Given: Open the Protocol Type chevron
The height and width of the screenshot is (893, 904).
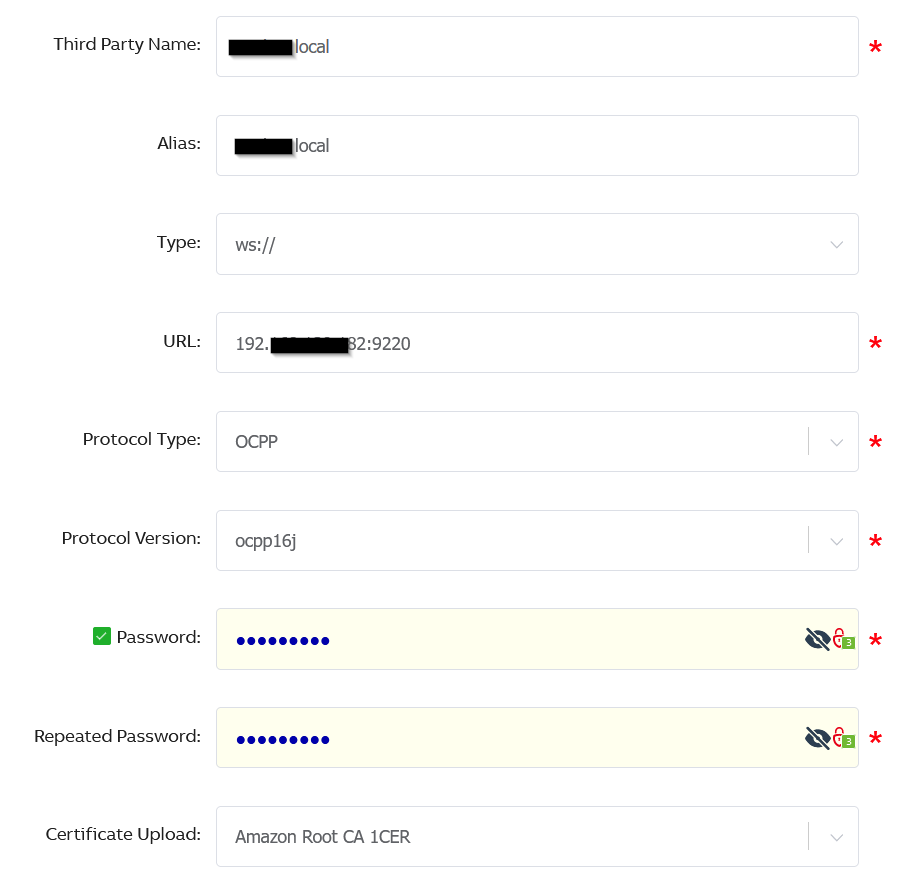Looking at the screenshot, I should tap(837, 442).
